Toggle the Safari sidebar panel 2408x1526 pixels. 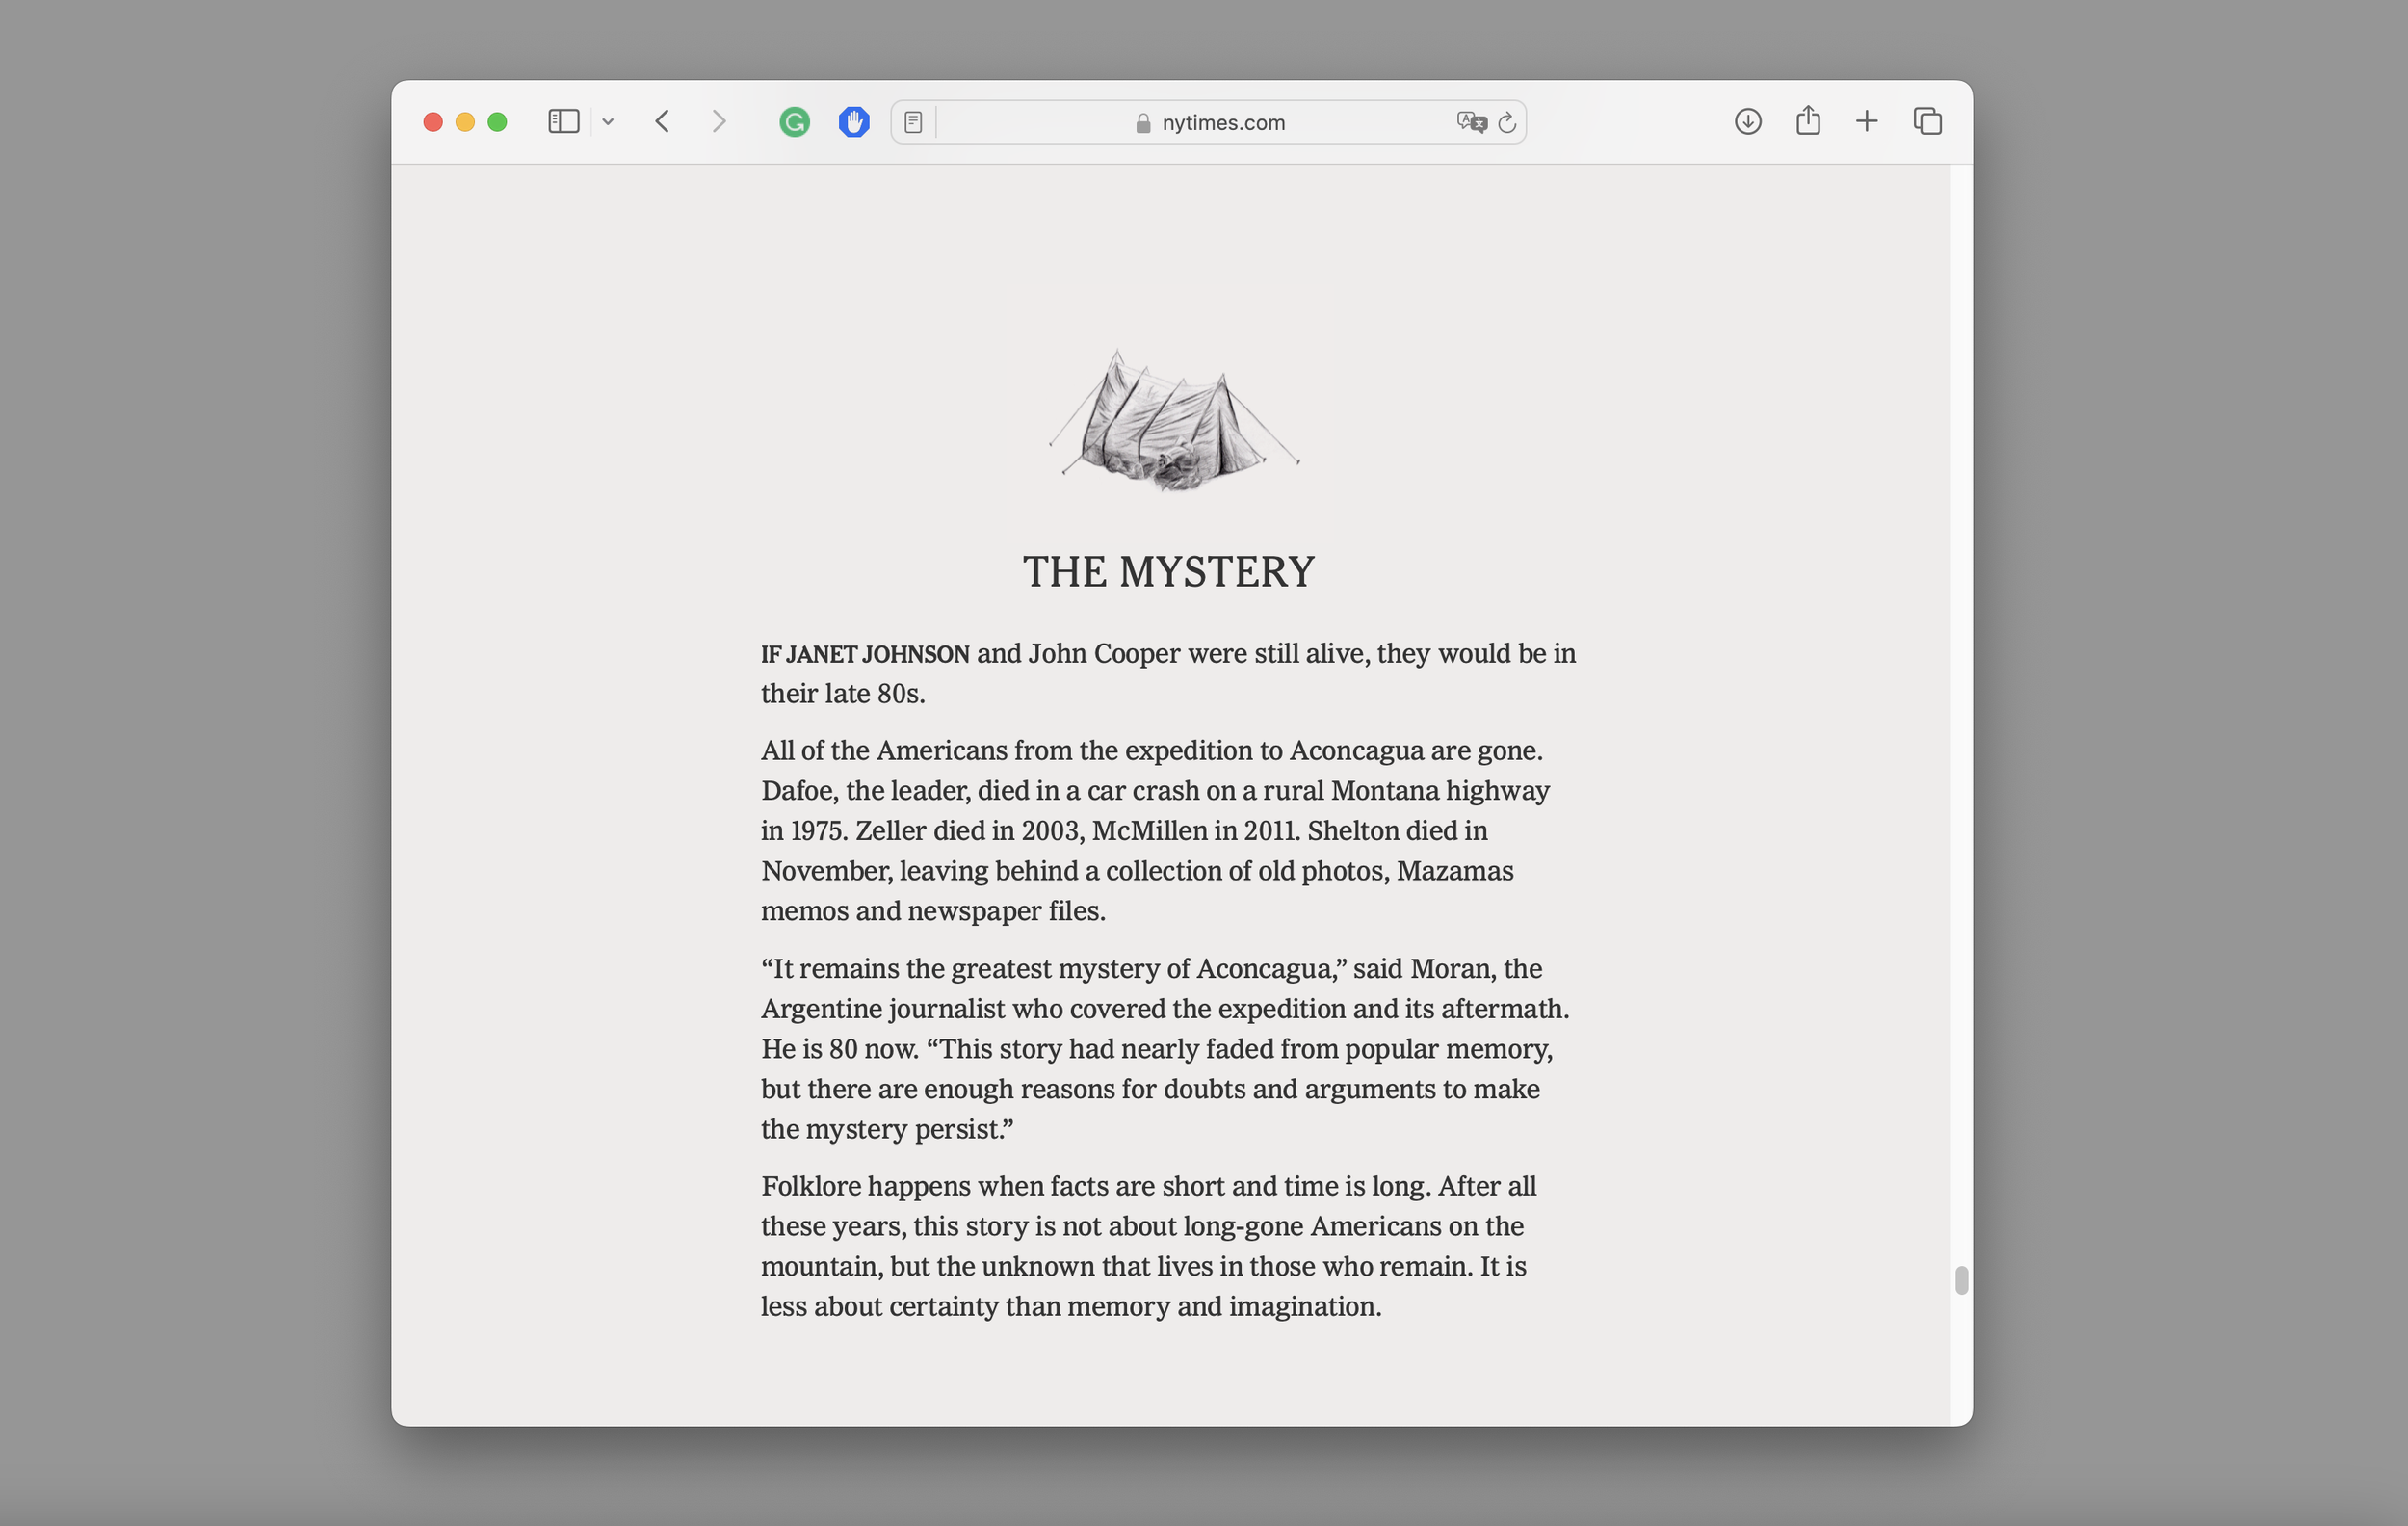[563, 122]
